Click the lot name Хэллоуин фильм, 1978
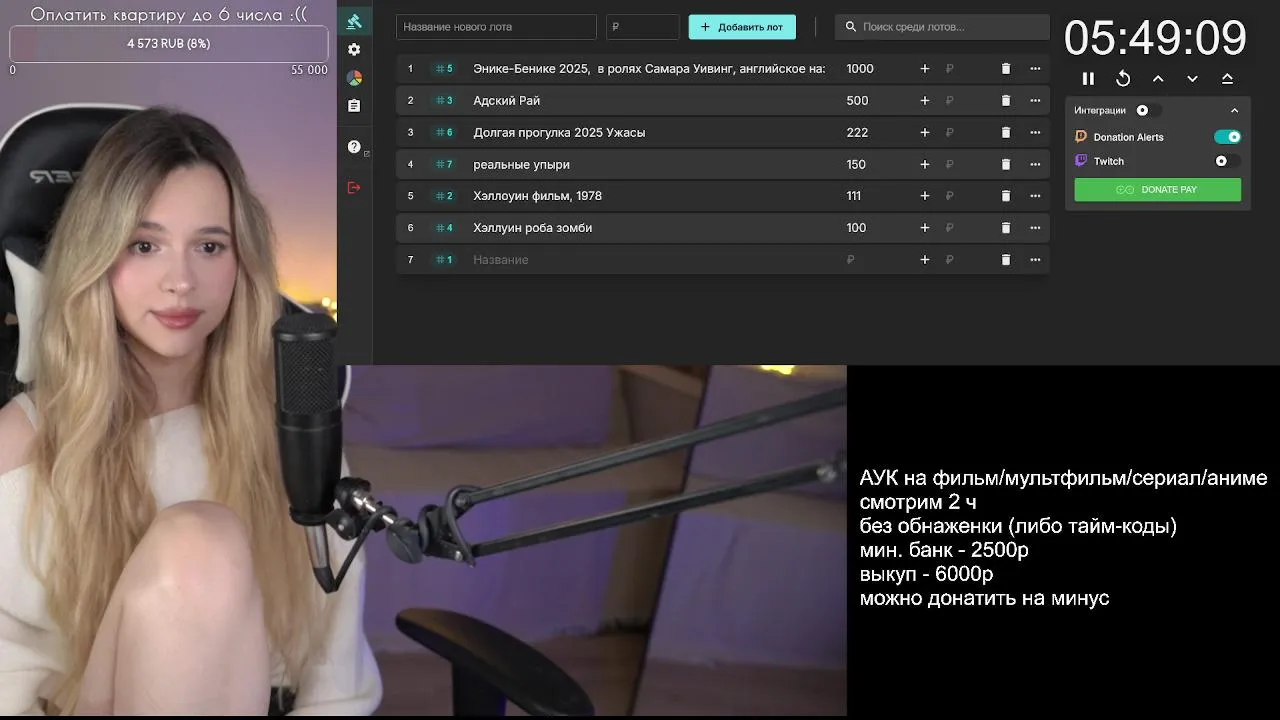1280x720 pixels. pos(537,196)
